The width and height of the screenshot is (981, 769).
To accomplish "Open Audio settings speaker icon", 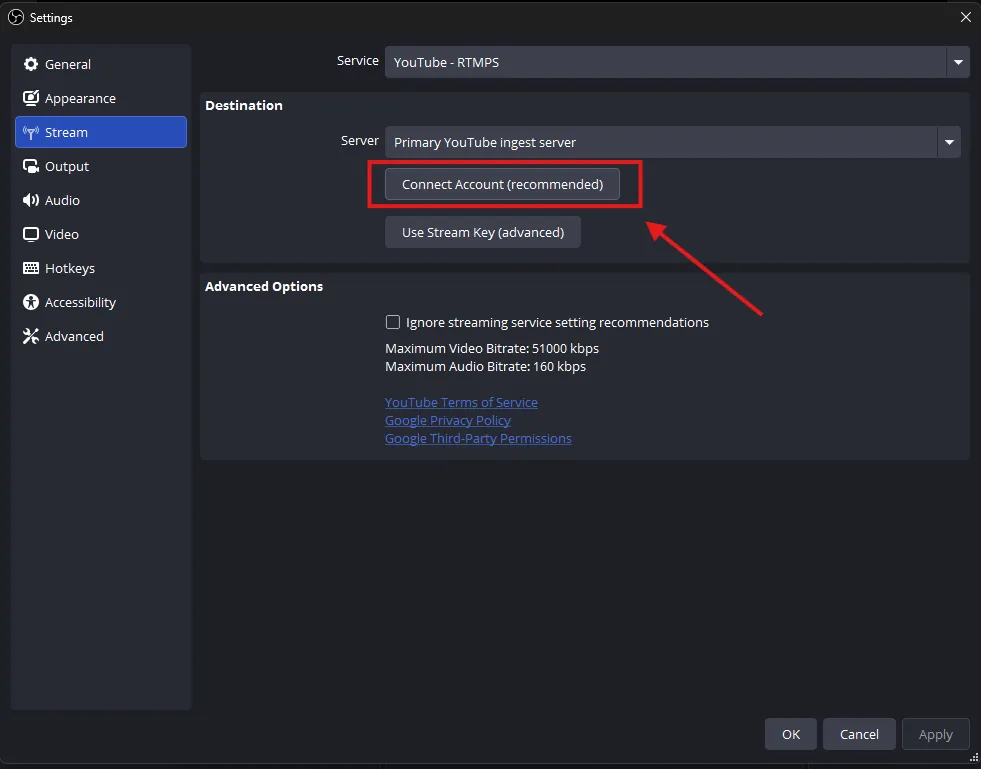I will [x=29, y=200].
